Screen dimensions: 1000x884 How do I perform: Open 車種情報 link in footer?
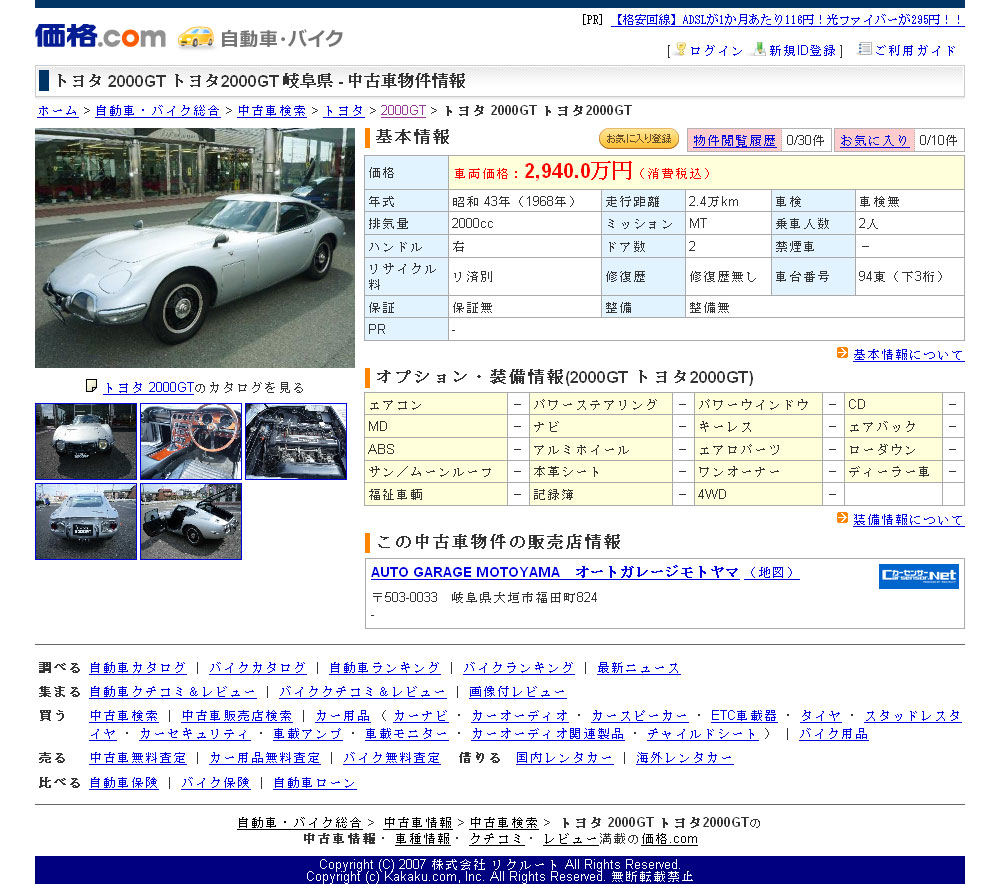422,839
